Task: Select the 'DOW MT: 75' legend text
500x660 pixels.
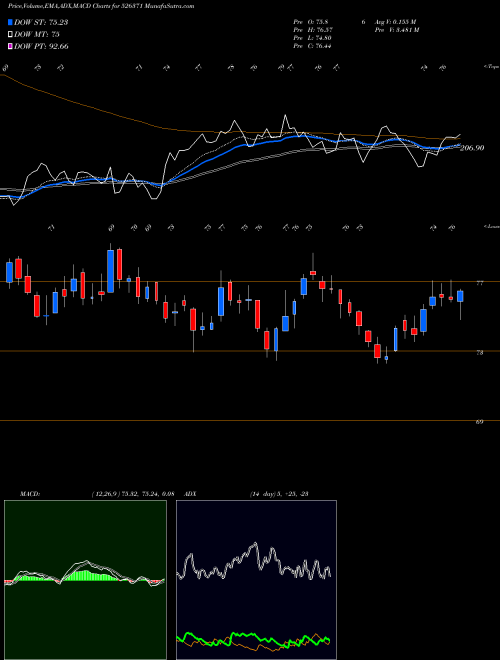Action: 37,34
